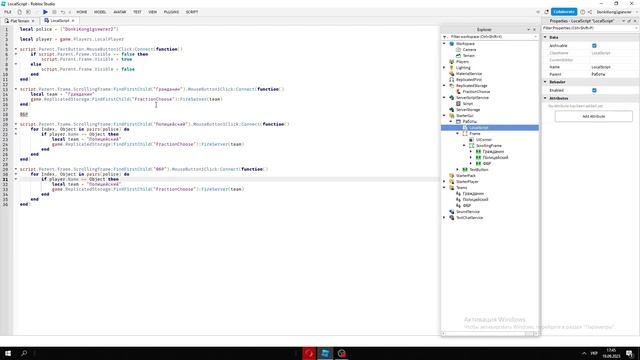This screenshot has width=640, height=360.
Task: Undo the last action
Action: point(63,12)
